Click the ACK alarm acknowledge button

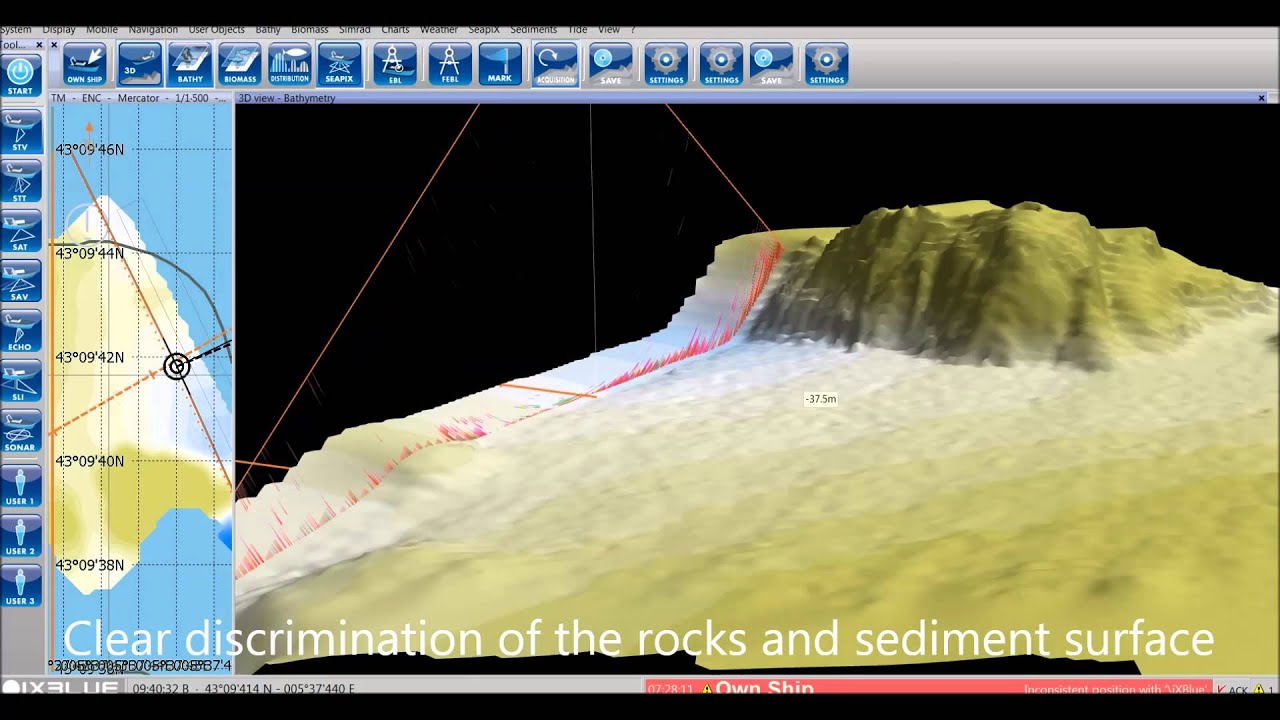point(1231,689)
